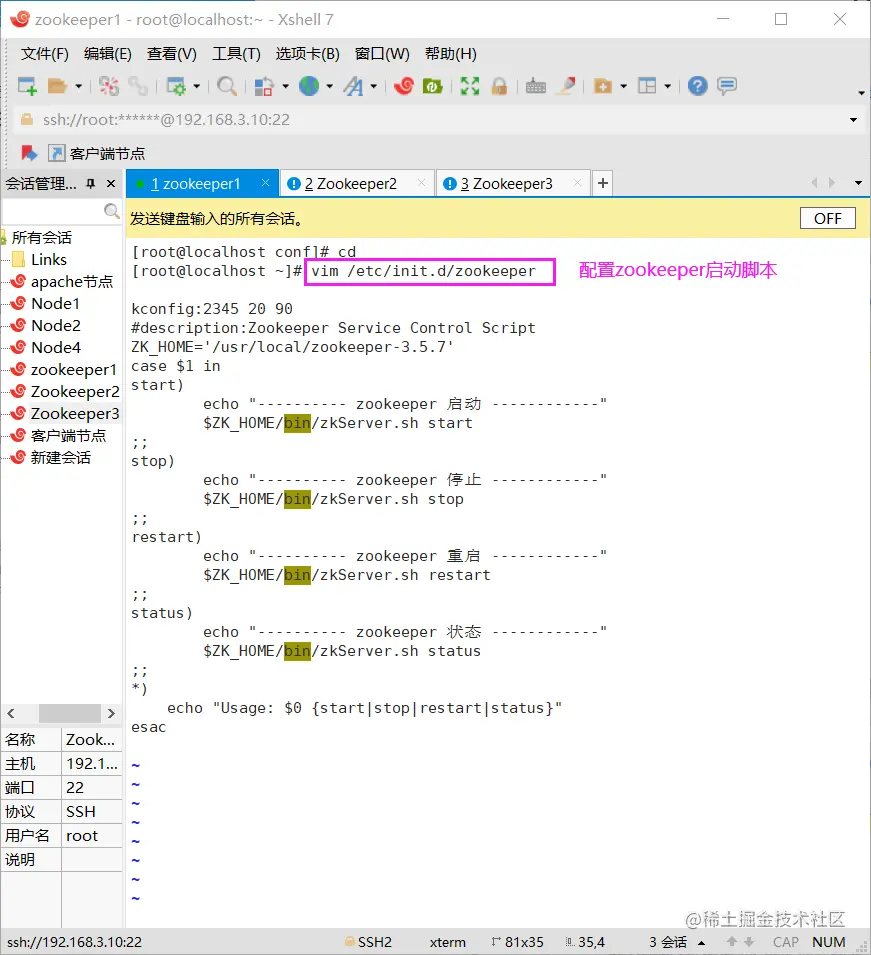Open the 帮助(H) menu
Image resolution: width=871 pixels, height=955 pixels.
[451, 54]
